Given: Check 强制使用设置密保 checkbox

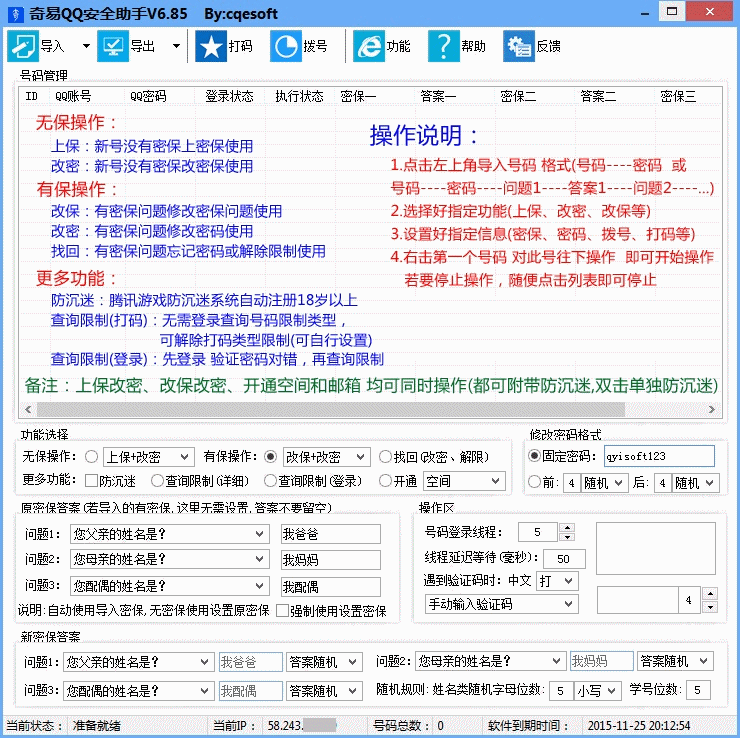Looking at the screenshot, I should coord(282,610).
